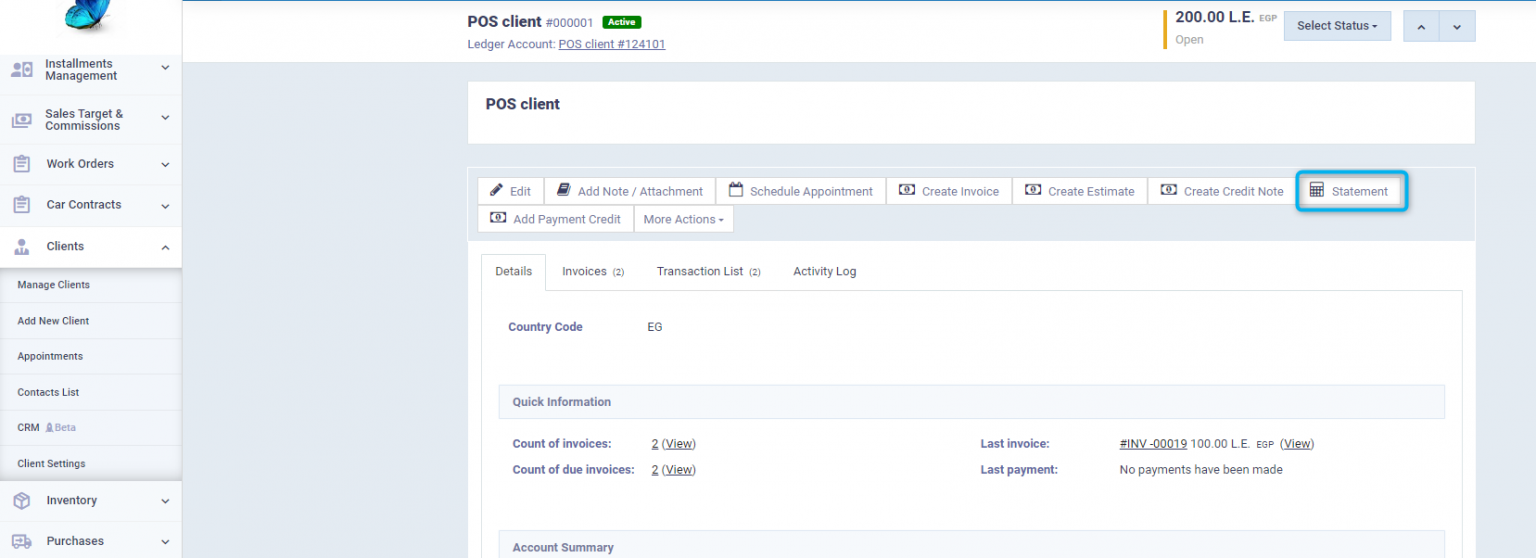
Task: Open the #INV -00019 invoice link
Action: tap(1153, 444)
